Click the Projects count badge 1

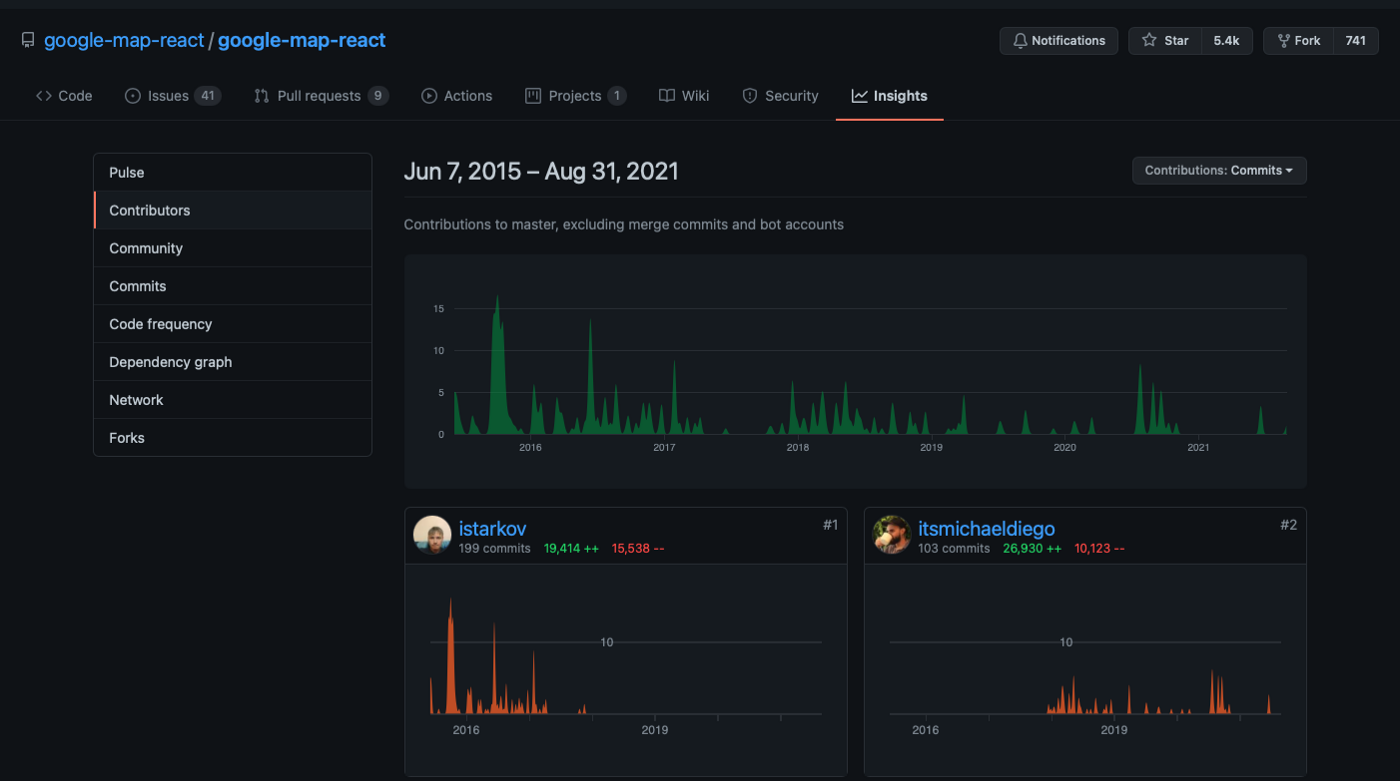[x=617, y=96]
